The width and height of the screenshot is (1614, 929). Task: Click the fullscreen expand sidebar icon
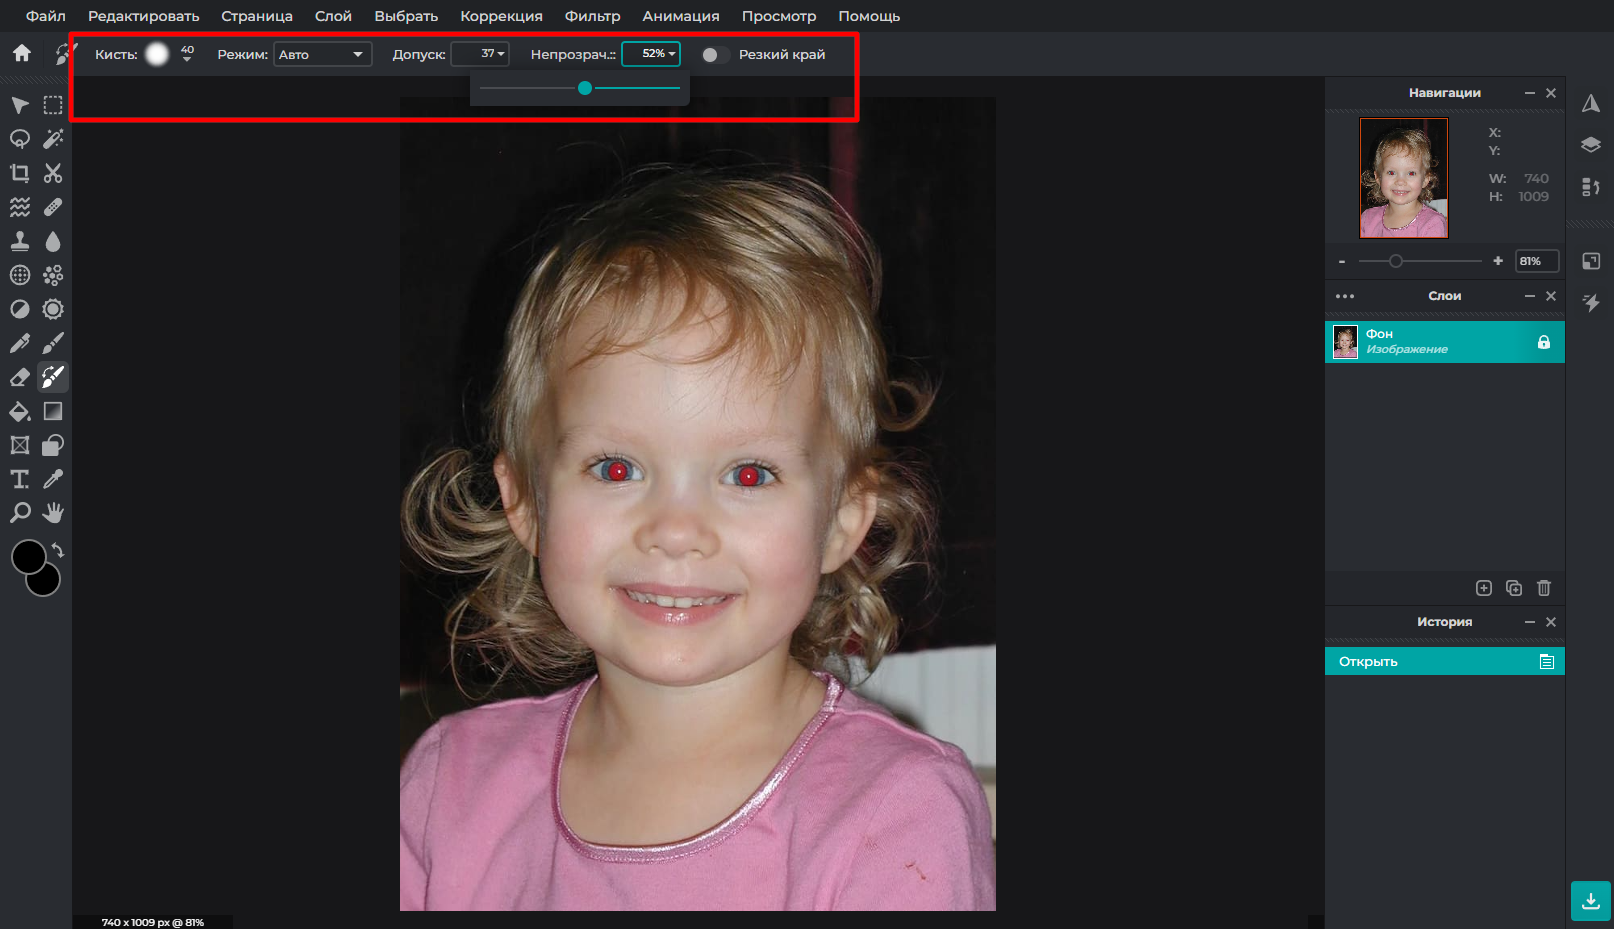1591,261
